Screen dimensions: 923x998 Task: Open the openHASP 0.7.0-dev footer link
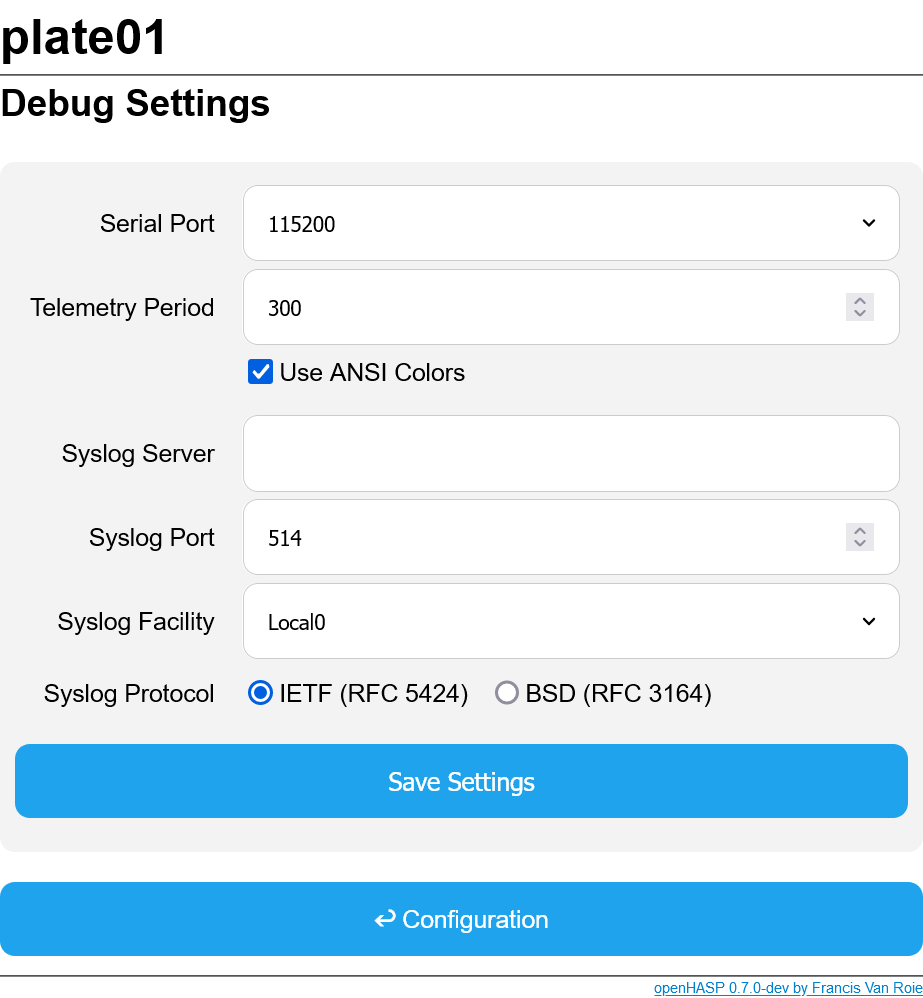(x=787, y=988)
